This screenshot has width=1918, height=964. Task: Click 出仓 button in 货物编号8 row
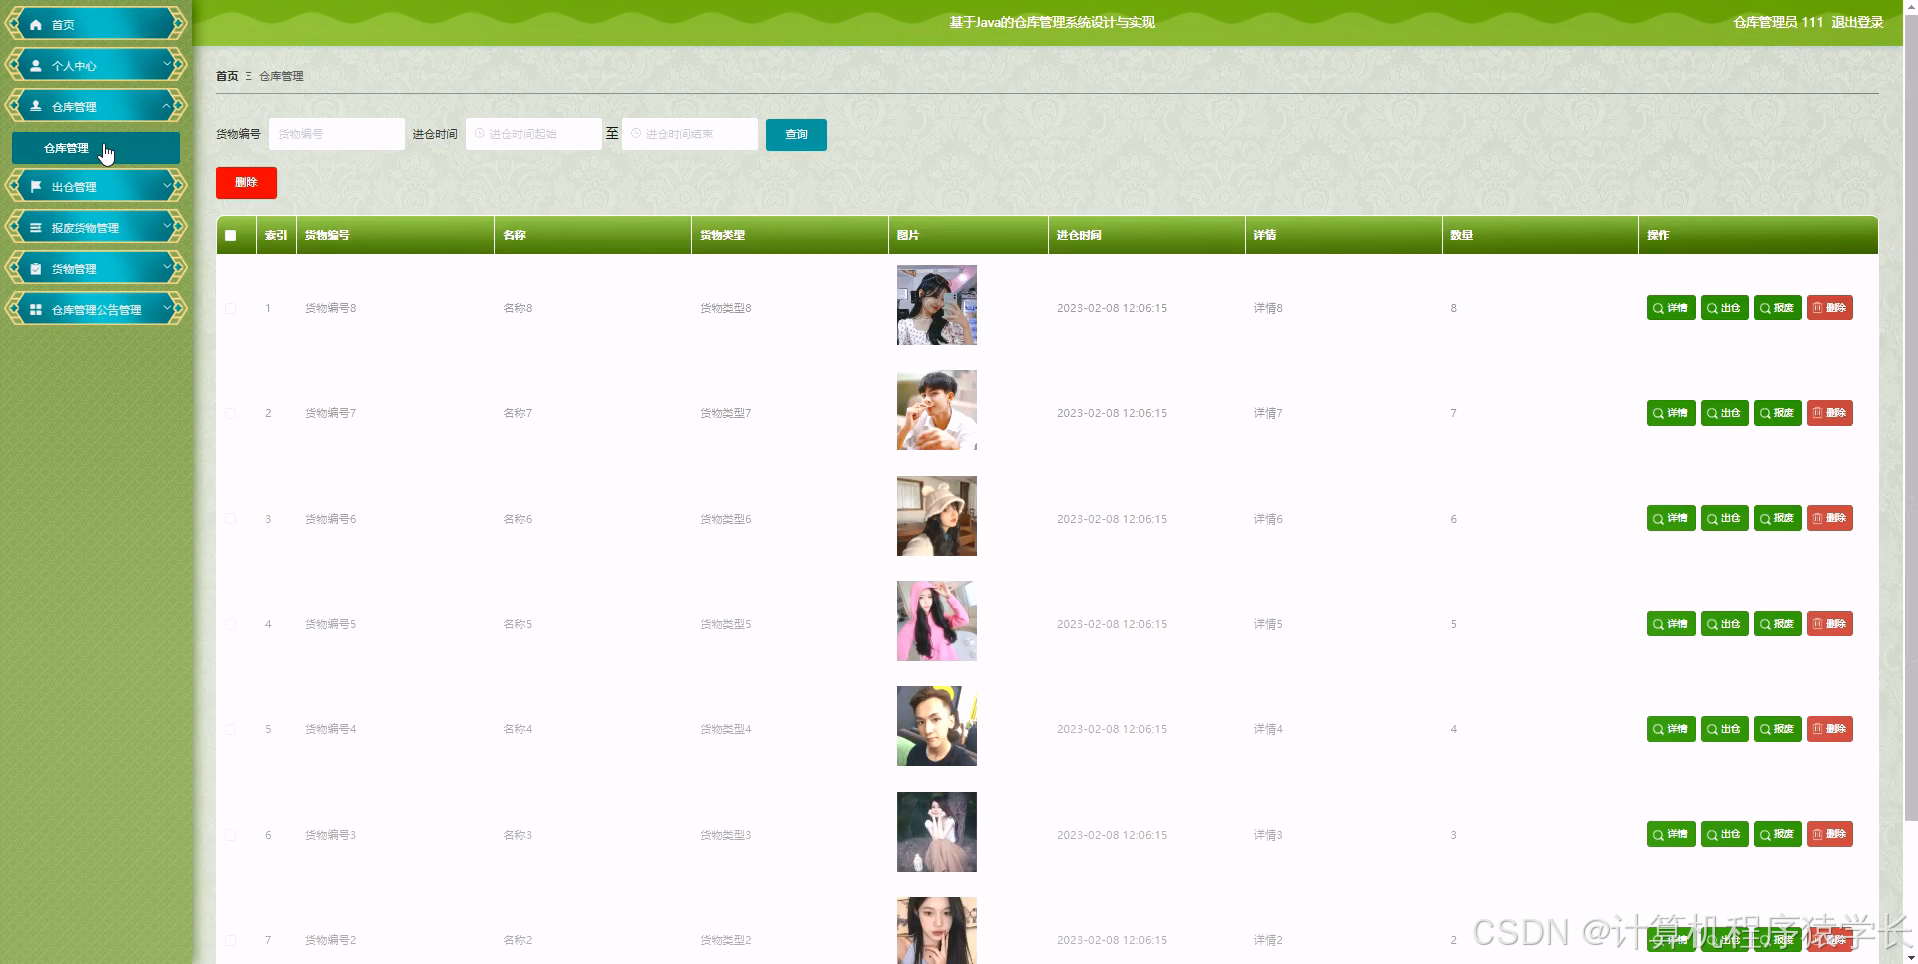click(x=1724, y=308)
